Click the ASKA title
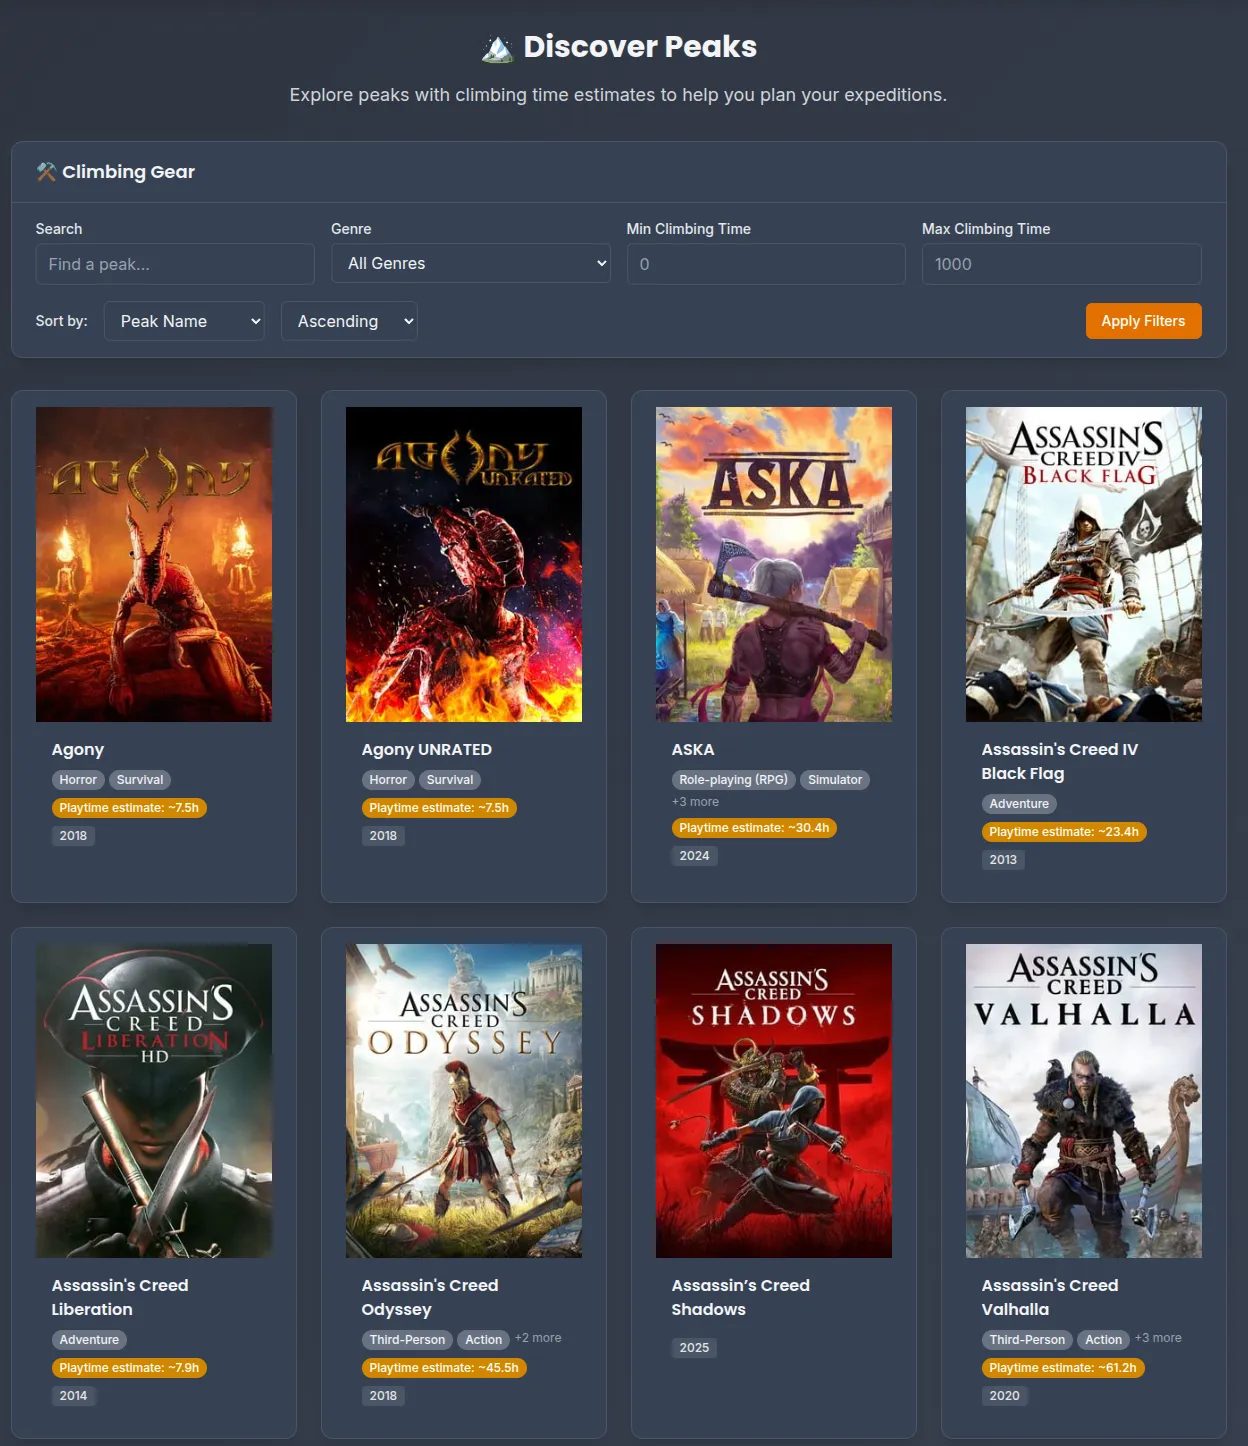Image resolution: width=1248 pixels, height=1446 pixels. [x=693, y=750]
